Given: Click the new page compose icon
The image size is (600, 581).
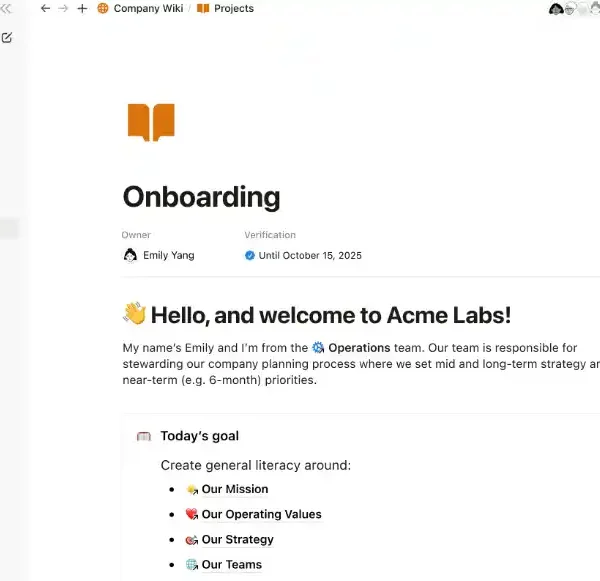Looking at the screenshot, I should pos(7,38).
